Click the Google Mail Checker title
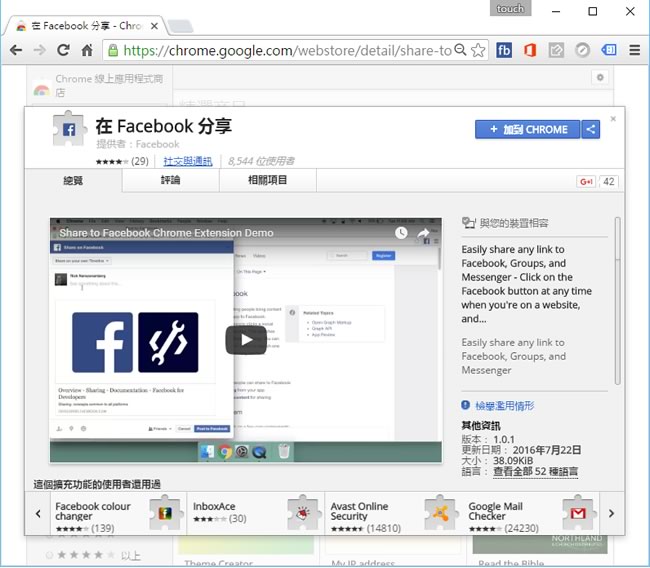This screenshot has width=650, height=568. (495, 511)
